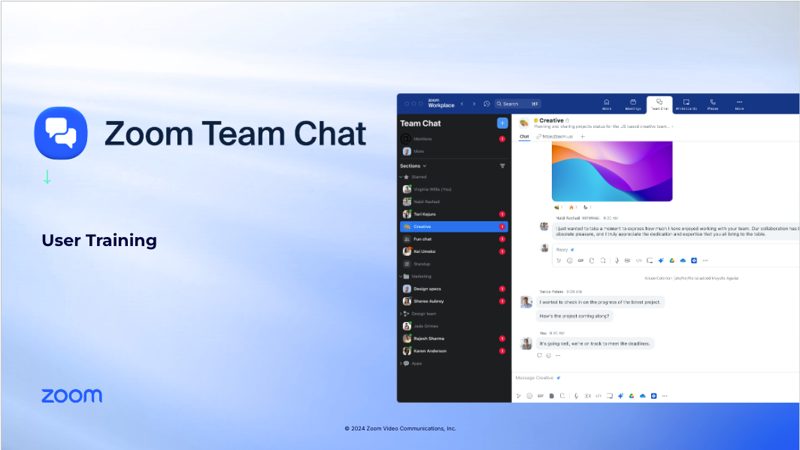
Task: Add a new channel tab with plus
Action: (582, 137)
